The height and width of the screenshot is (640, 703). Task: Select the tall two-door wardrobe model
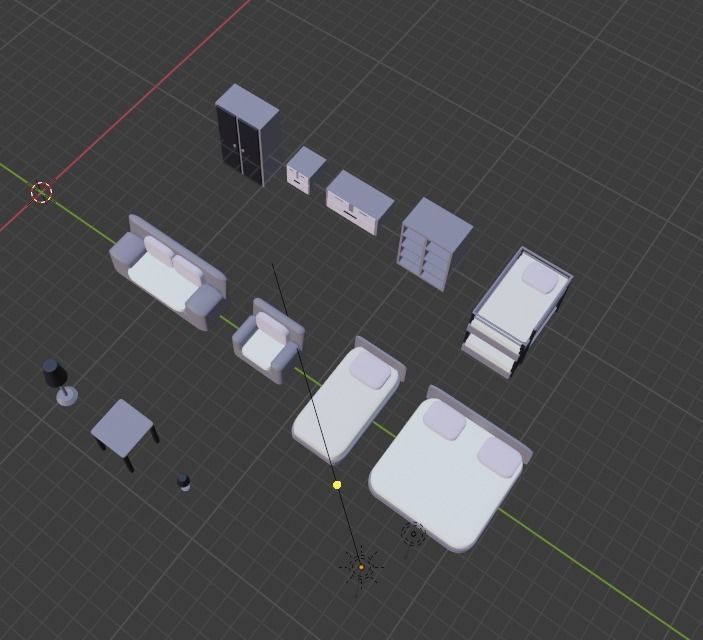[247, 135]
